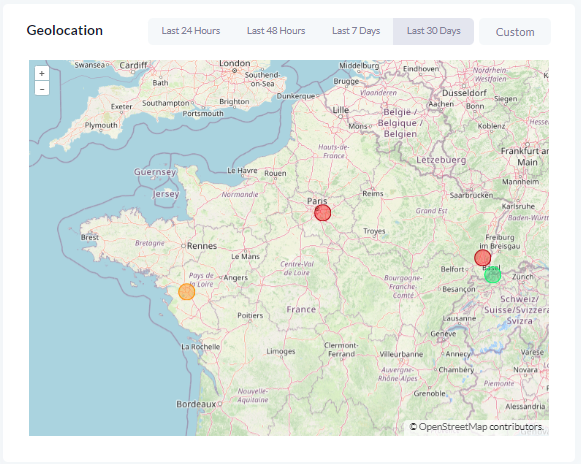The width and height of the screenshot is (581, 464).
Task: Click the France country label
Action: pyautogui.click(x=301, y=309)
